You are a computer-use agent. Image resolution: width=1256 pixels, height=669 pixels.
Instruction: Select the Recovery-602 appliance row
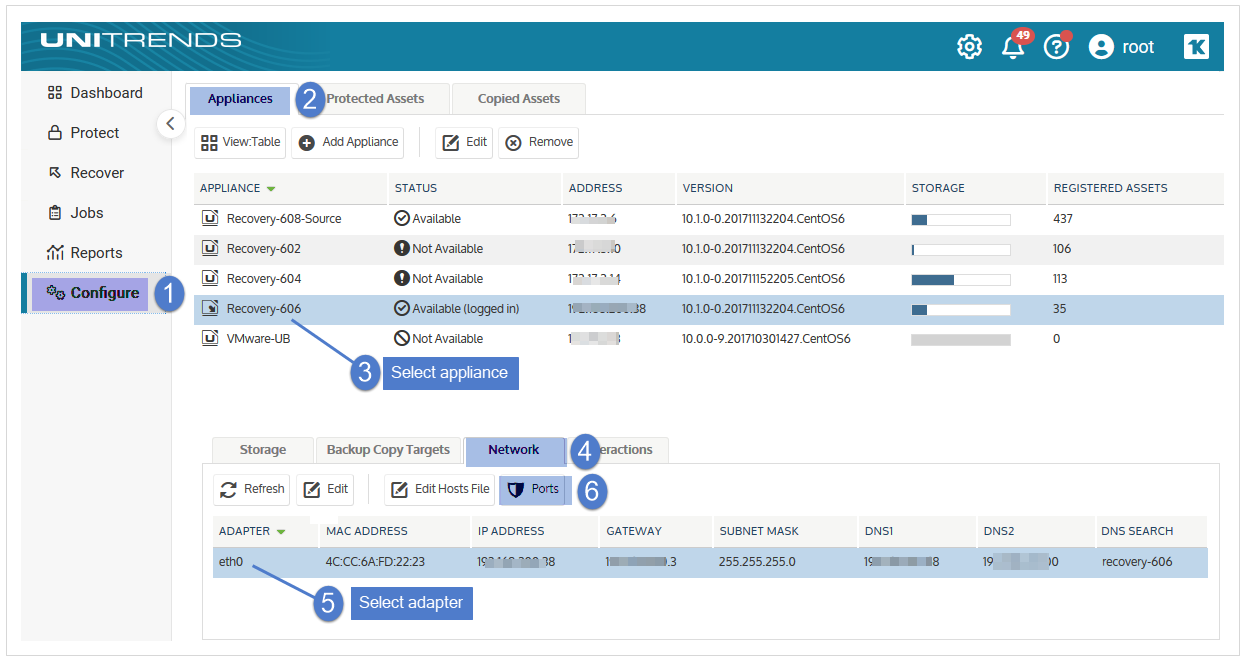709,249
